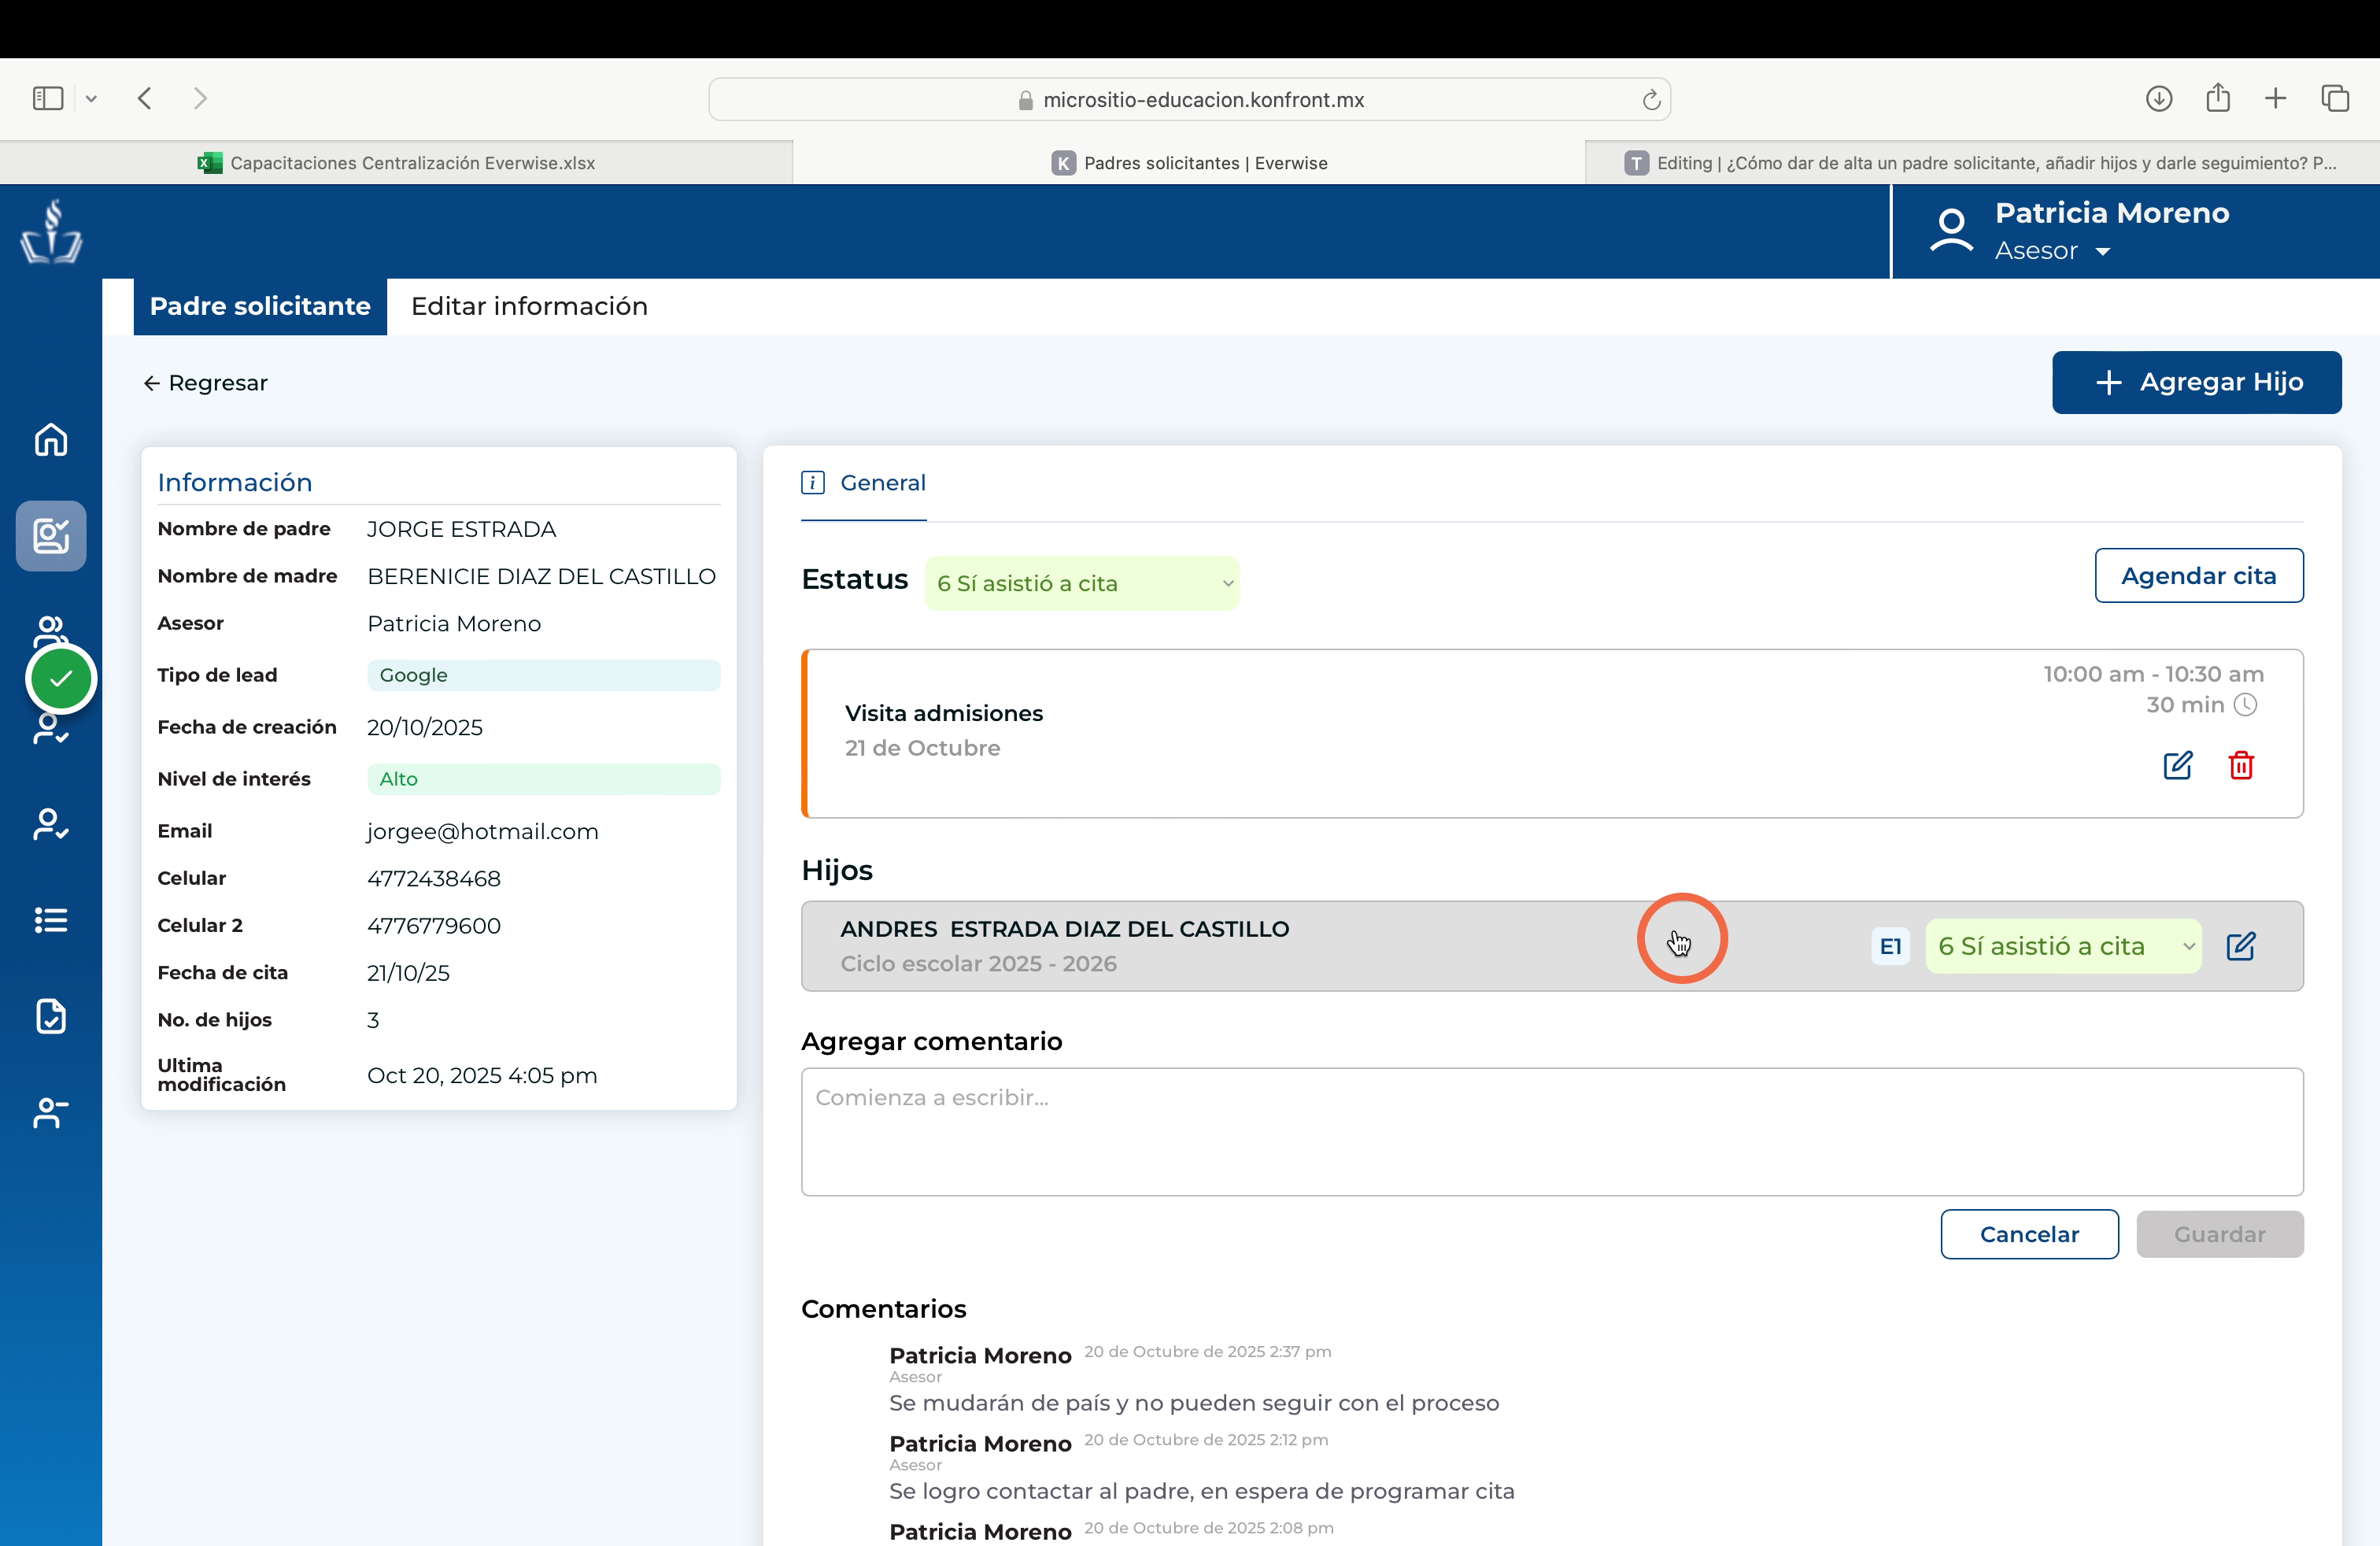Viewport: 2380px width, 1546px height.
Task: Click the E1 badge on child row
Action: [x=1890, y=946]
